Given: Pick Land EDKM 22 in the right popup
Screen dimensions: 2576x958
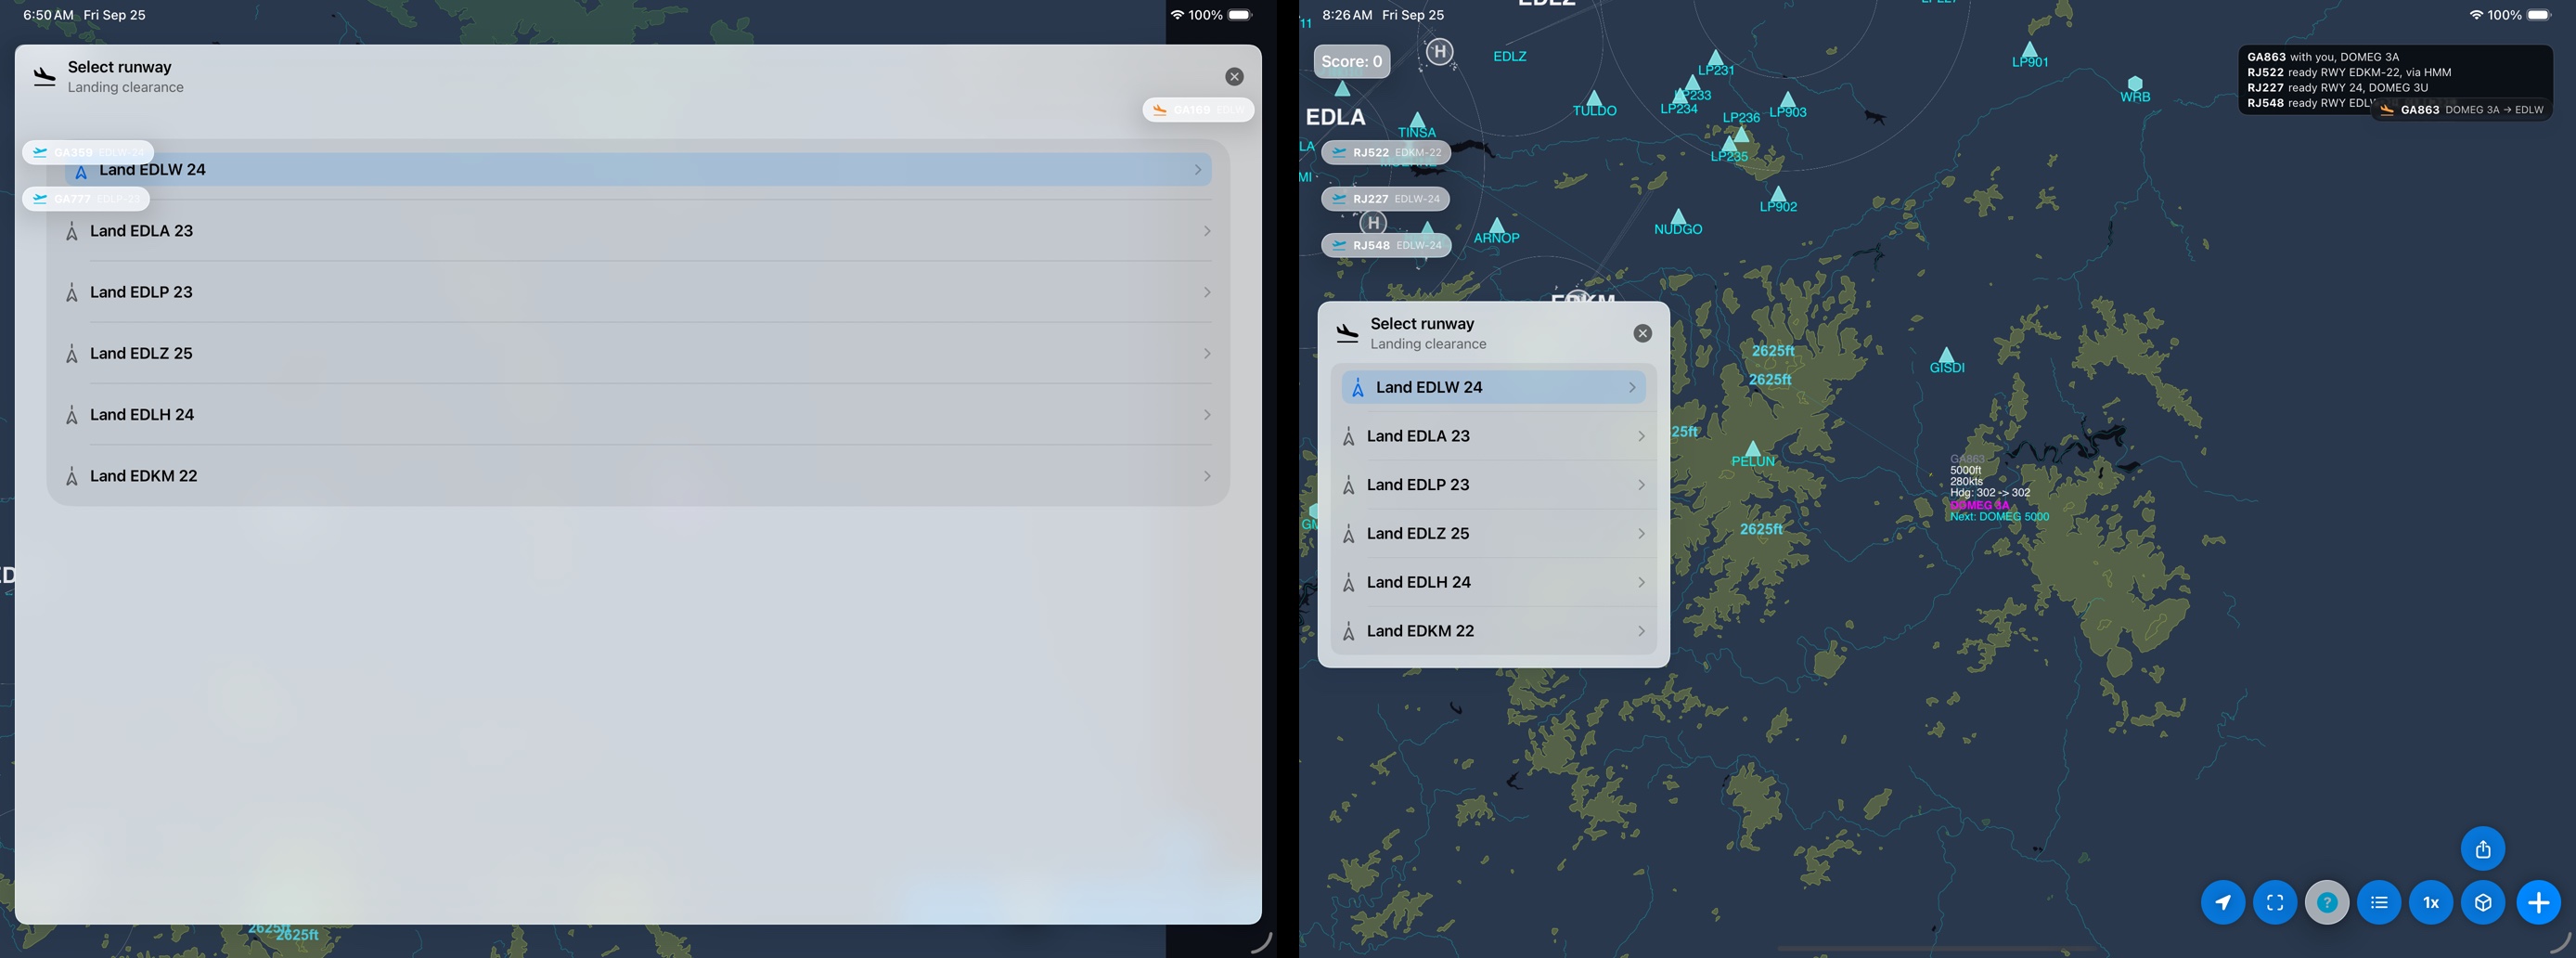Looking at the screenshot, I should 1494,631.
